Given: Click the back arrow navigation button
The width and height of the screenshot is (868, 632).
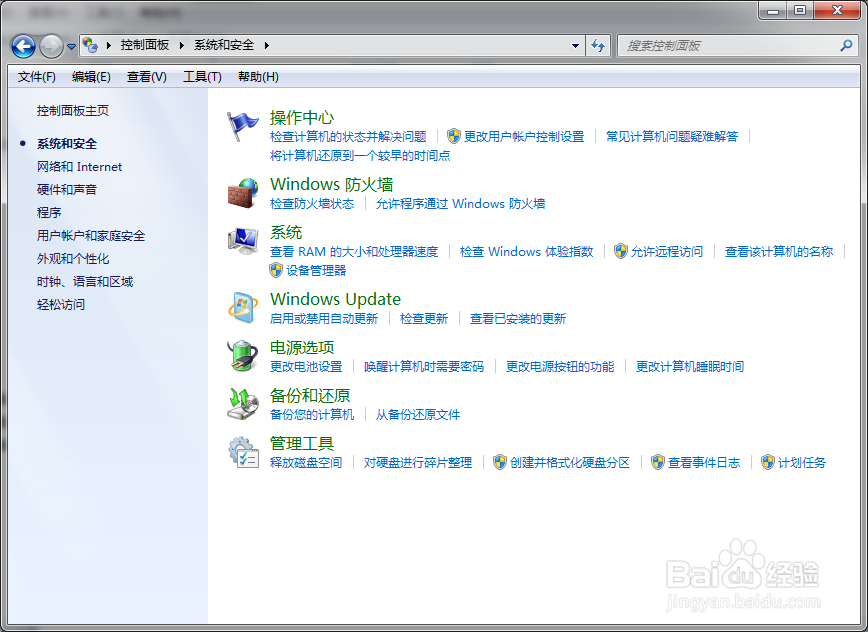Looking at the screenshot, I should pyautogui.click(x=23, y=46).
